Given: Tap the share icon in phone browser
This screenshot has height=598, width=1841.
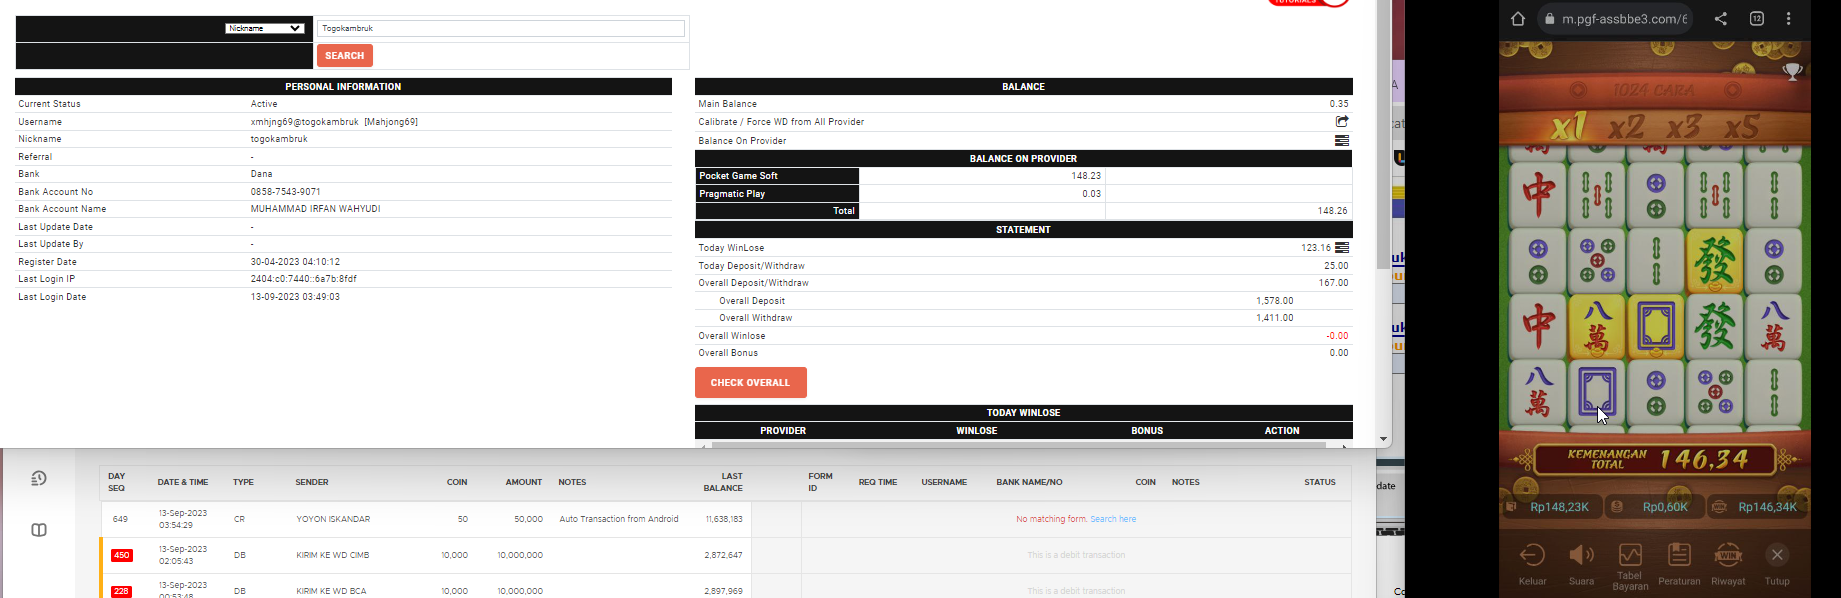Looking at the screenshot, I should (1721, 18).
